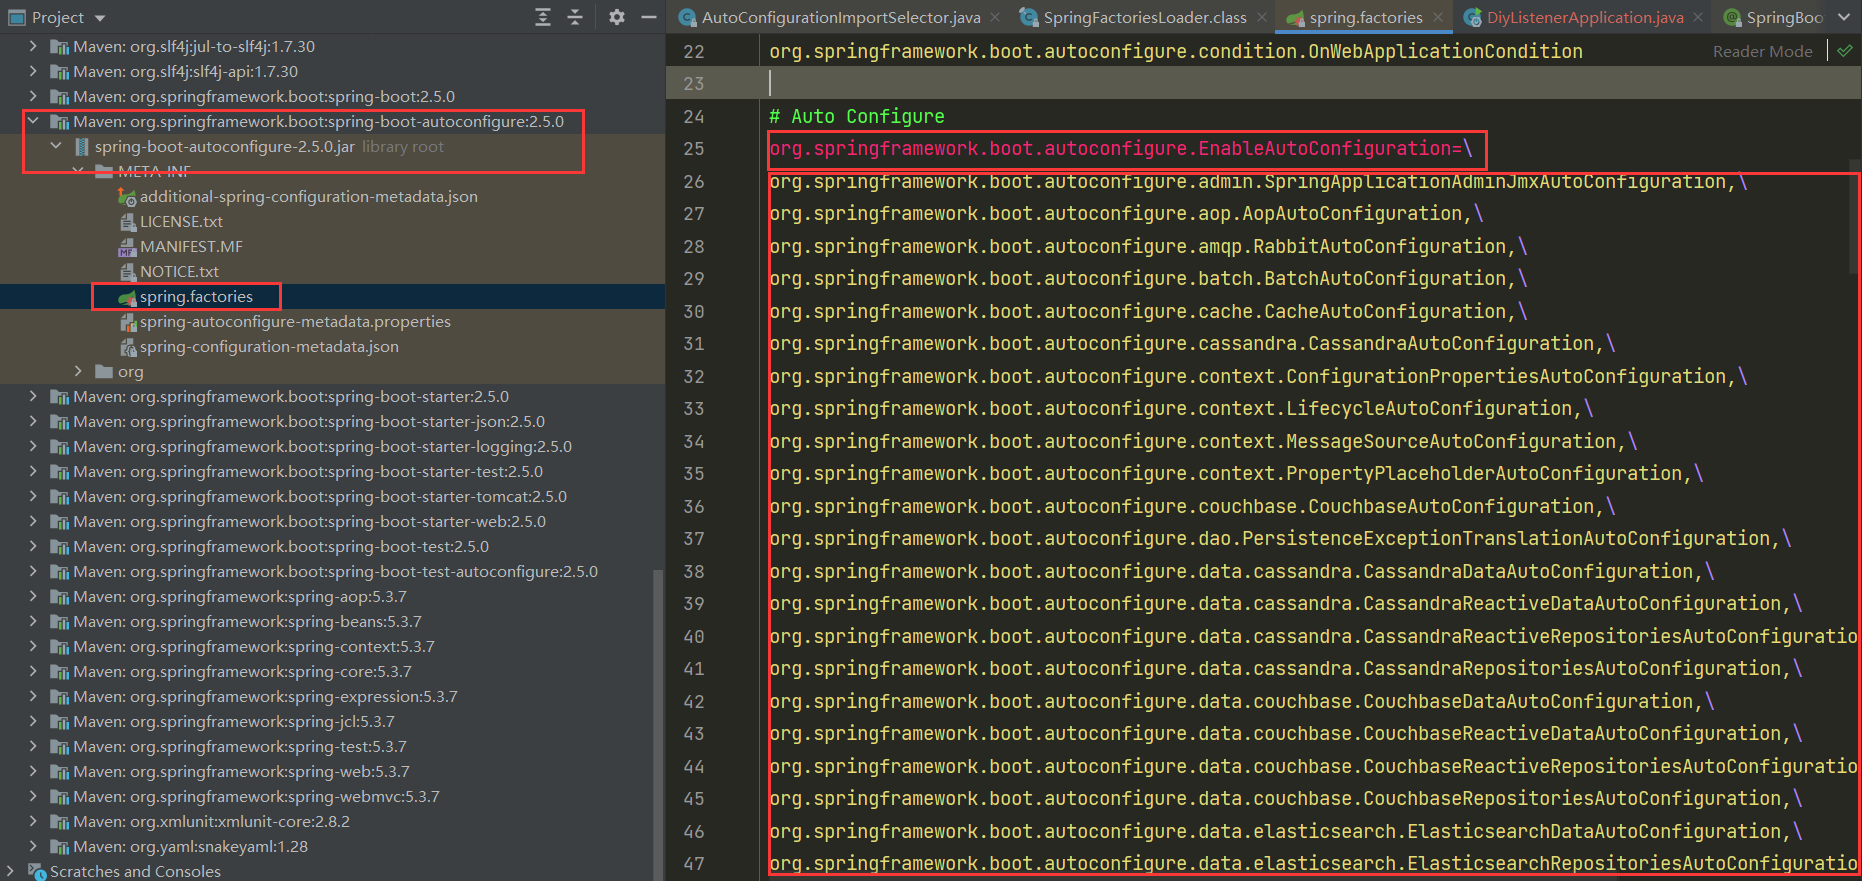Select Maven spring-webmvc:5.3.7 entry

pos(256,796)
